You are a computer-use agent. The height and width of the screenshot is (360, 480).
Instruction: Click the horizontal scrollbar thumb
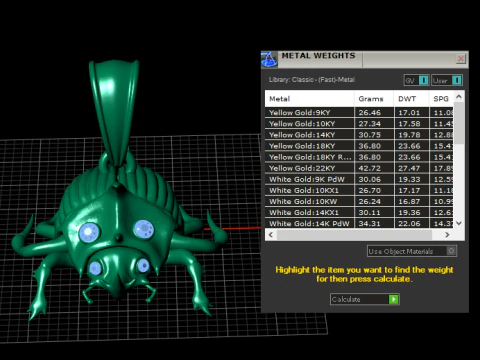[355, 235]
